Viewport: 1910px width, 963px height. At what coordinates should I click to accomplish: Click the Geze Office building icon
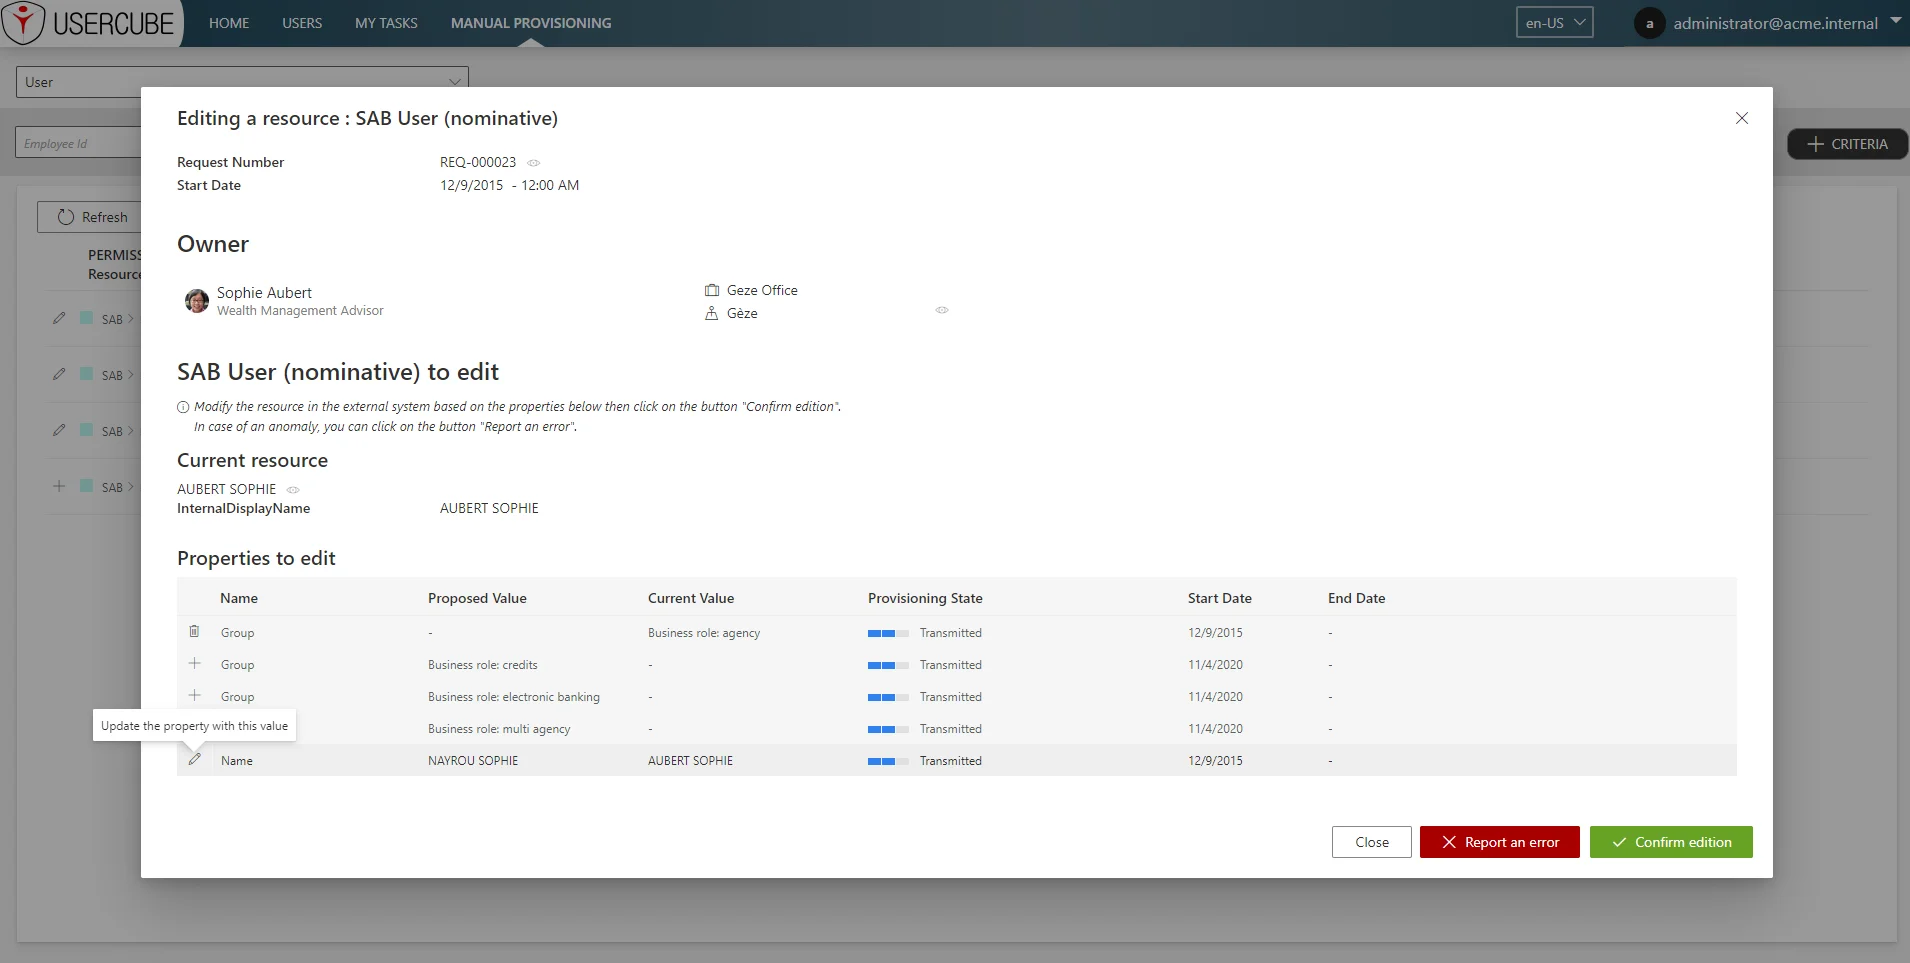[712, 290]
